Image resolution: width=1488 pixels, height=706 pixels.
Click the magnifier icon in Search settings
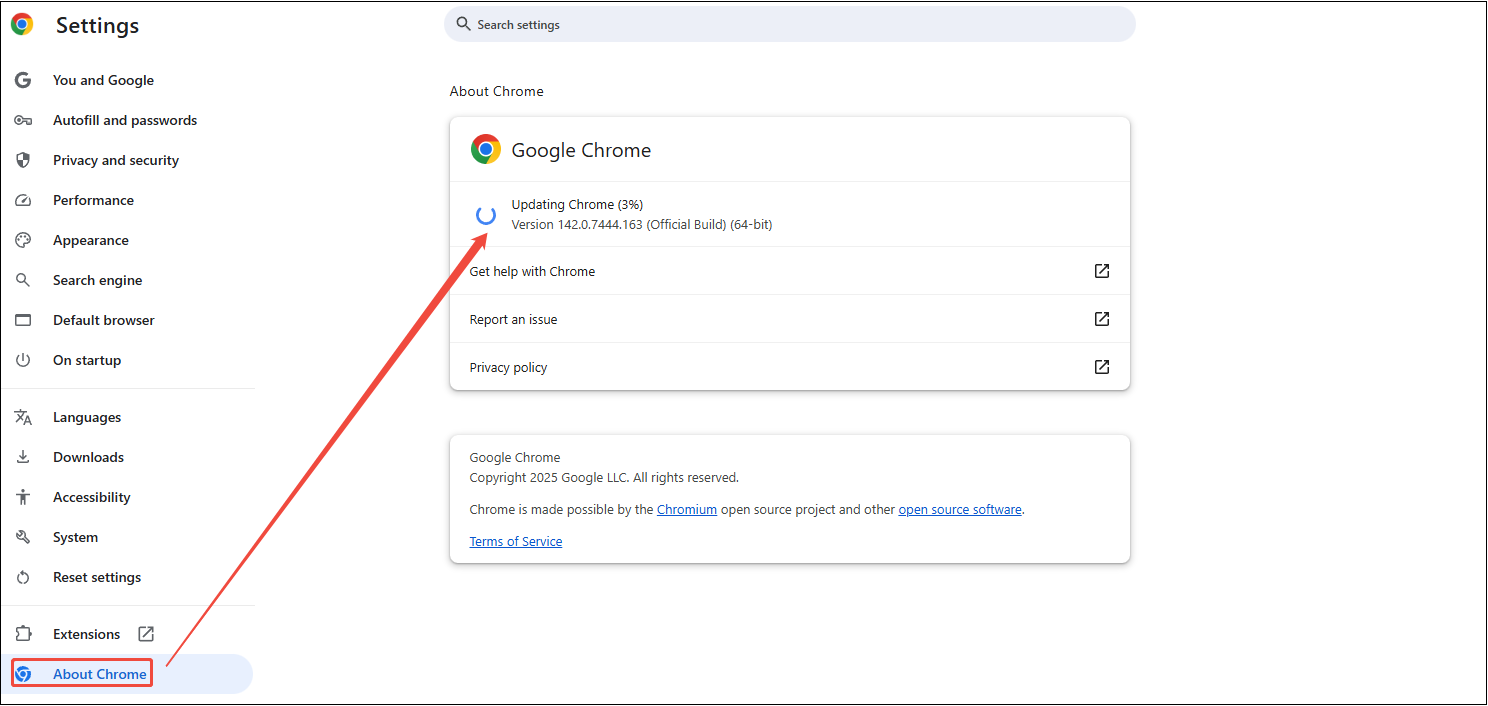tap(463, 24)
